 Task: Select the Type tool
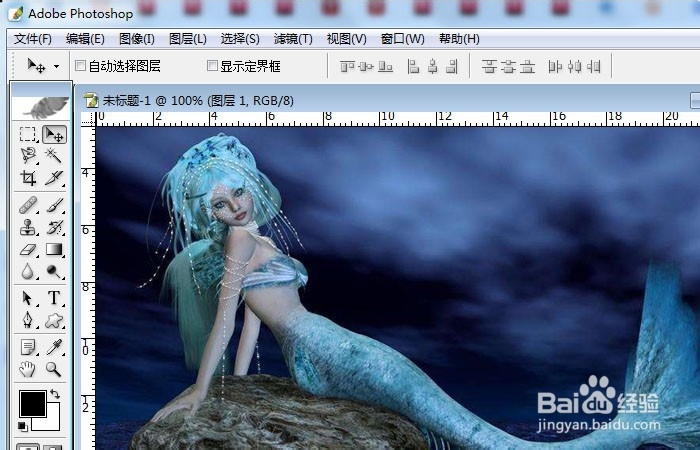coord(54,298)
